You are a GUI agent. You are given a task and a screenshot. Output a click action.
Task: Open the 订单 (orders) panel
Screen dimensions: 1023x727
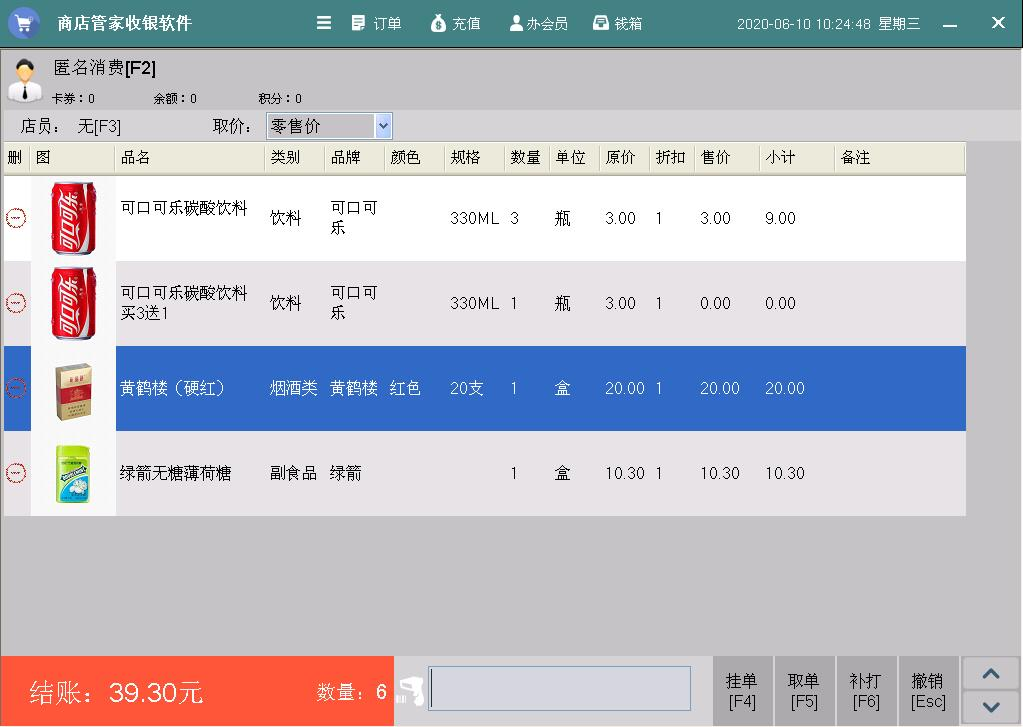point(377,22)
